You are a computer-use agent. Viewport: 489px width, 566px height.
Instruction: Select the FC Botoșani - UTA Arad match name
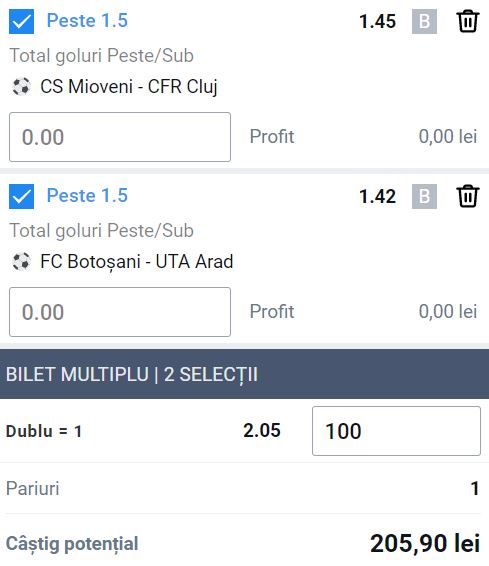(x=137, y=261)
